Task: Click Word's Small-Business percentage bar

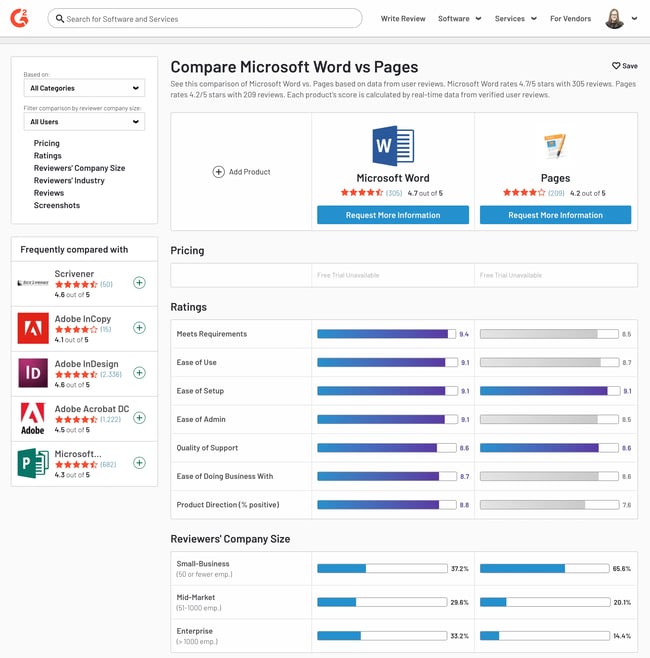Action: point(382,569)
